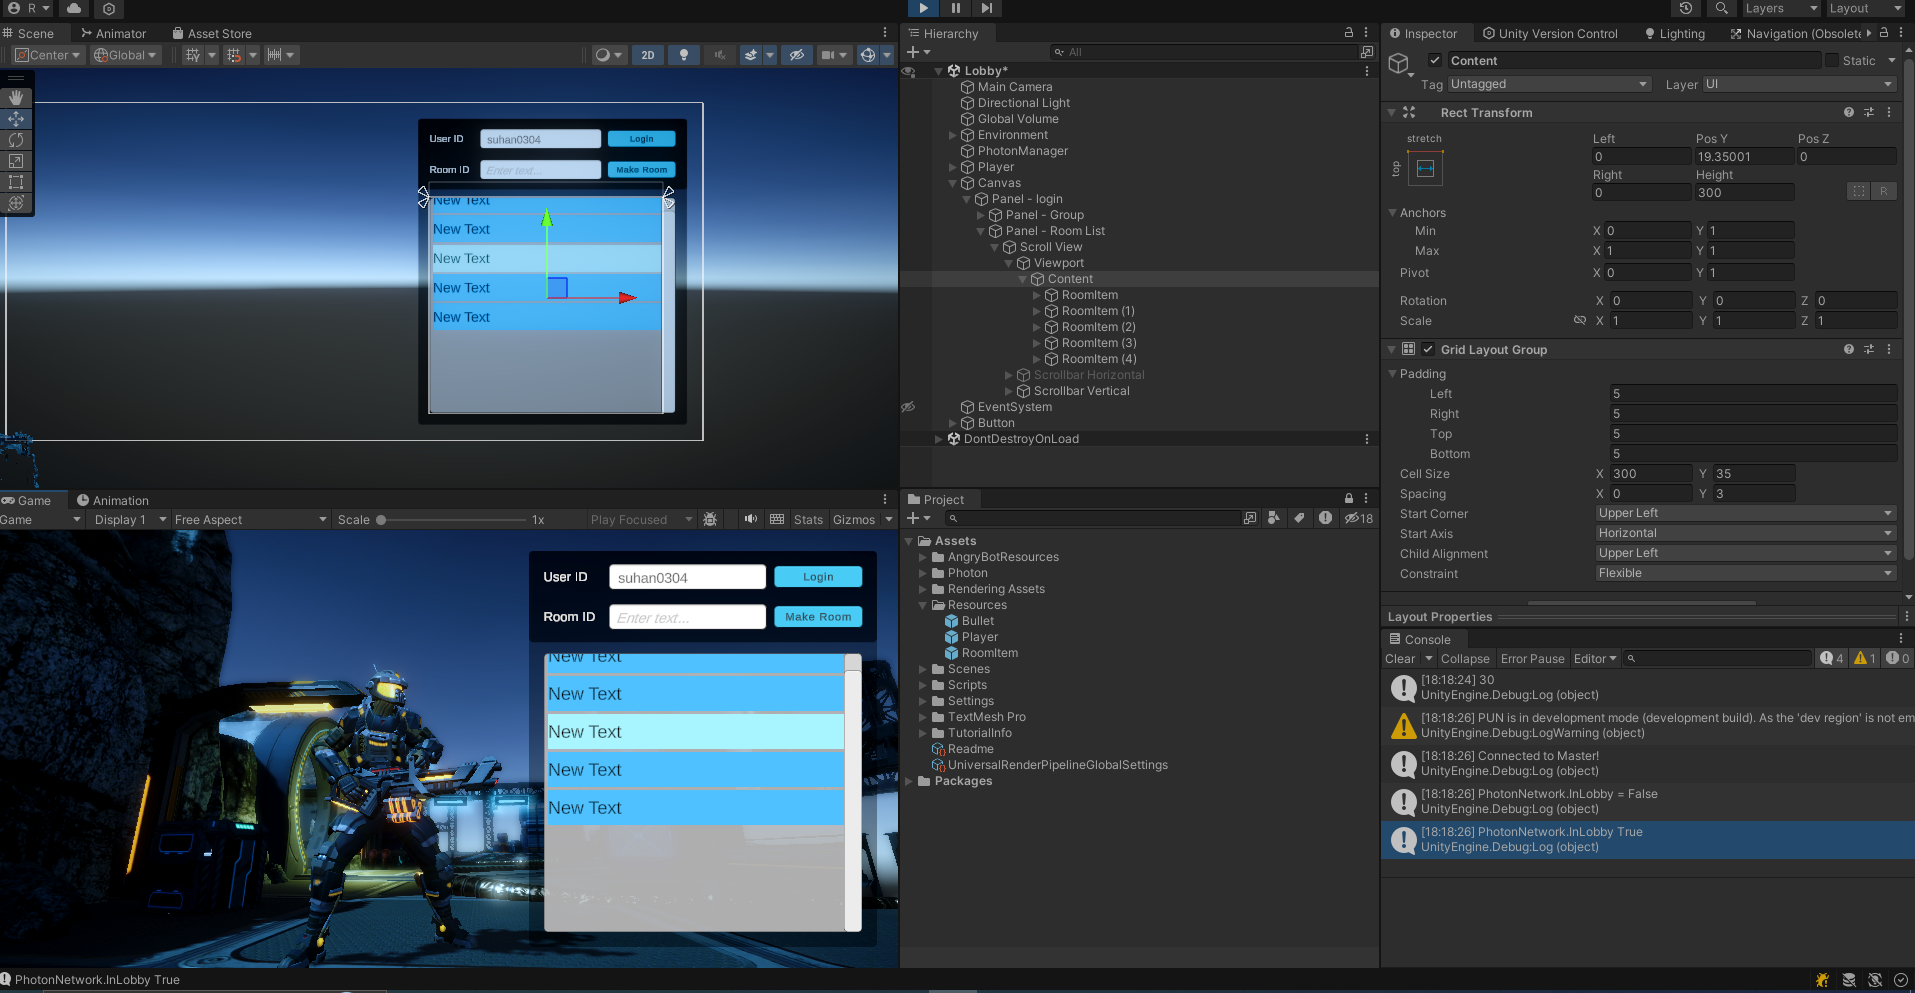
Task: Toggle the Content object active checkbox
Action: pos(1435,61)
